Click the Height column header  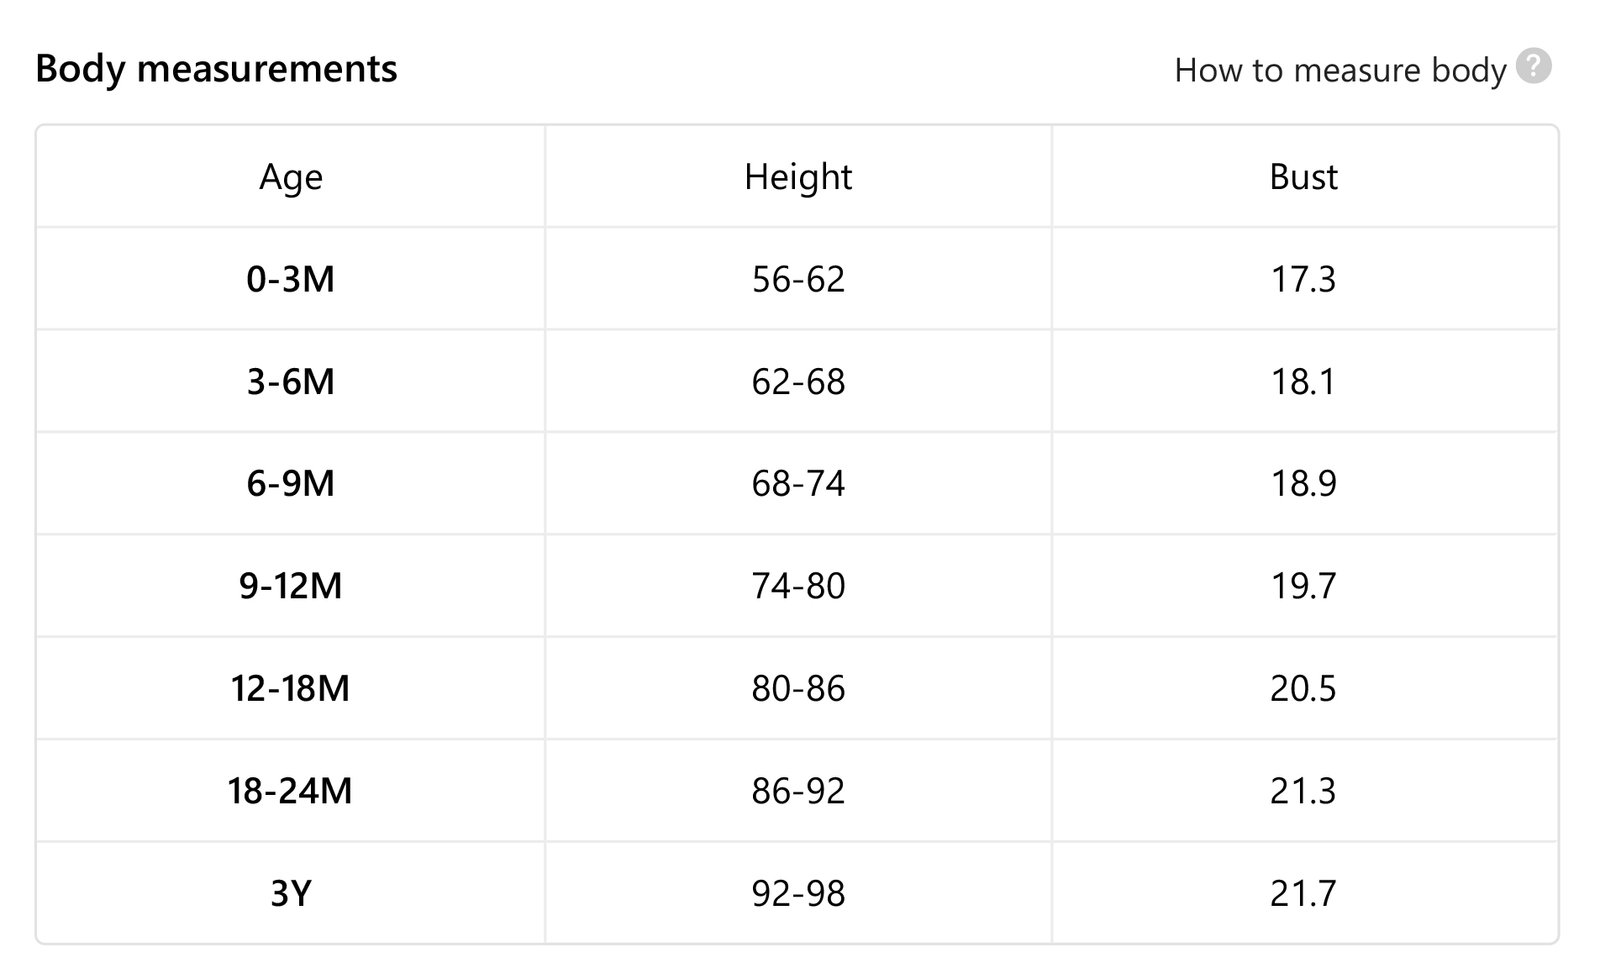[x=798, y=177]
